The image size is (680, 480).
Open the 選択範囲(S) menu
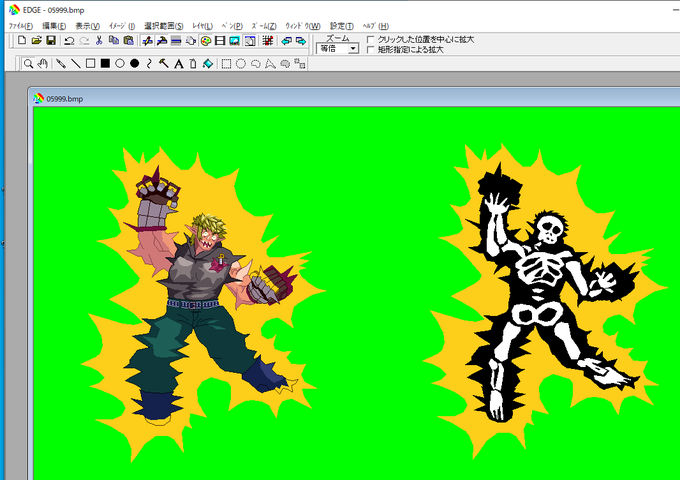pos(163,26)
